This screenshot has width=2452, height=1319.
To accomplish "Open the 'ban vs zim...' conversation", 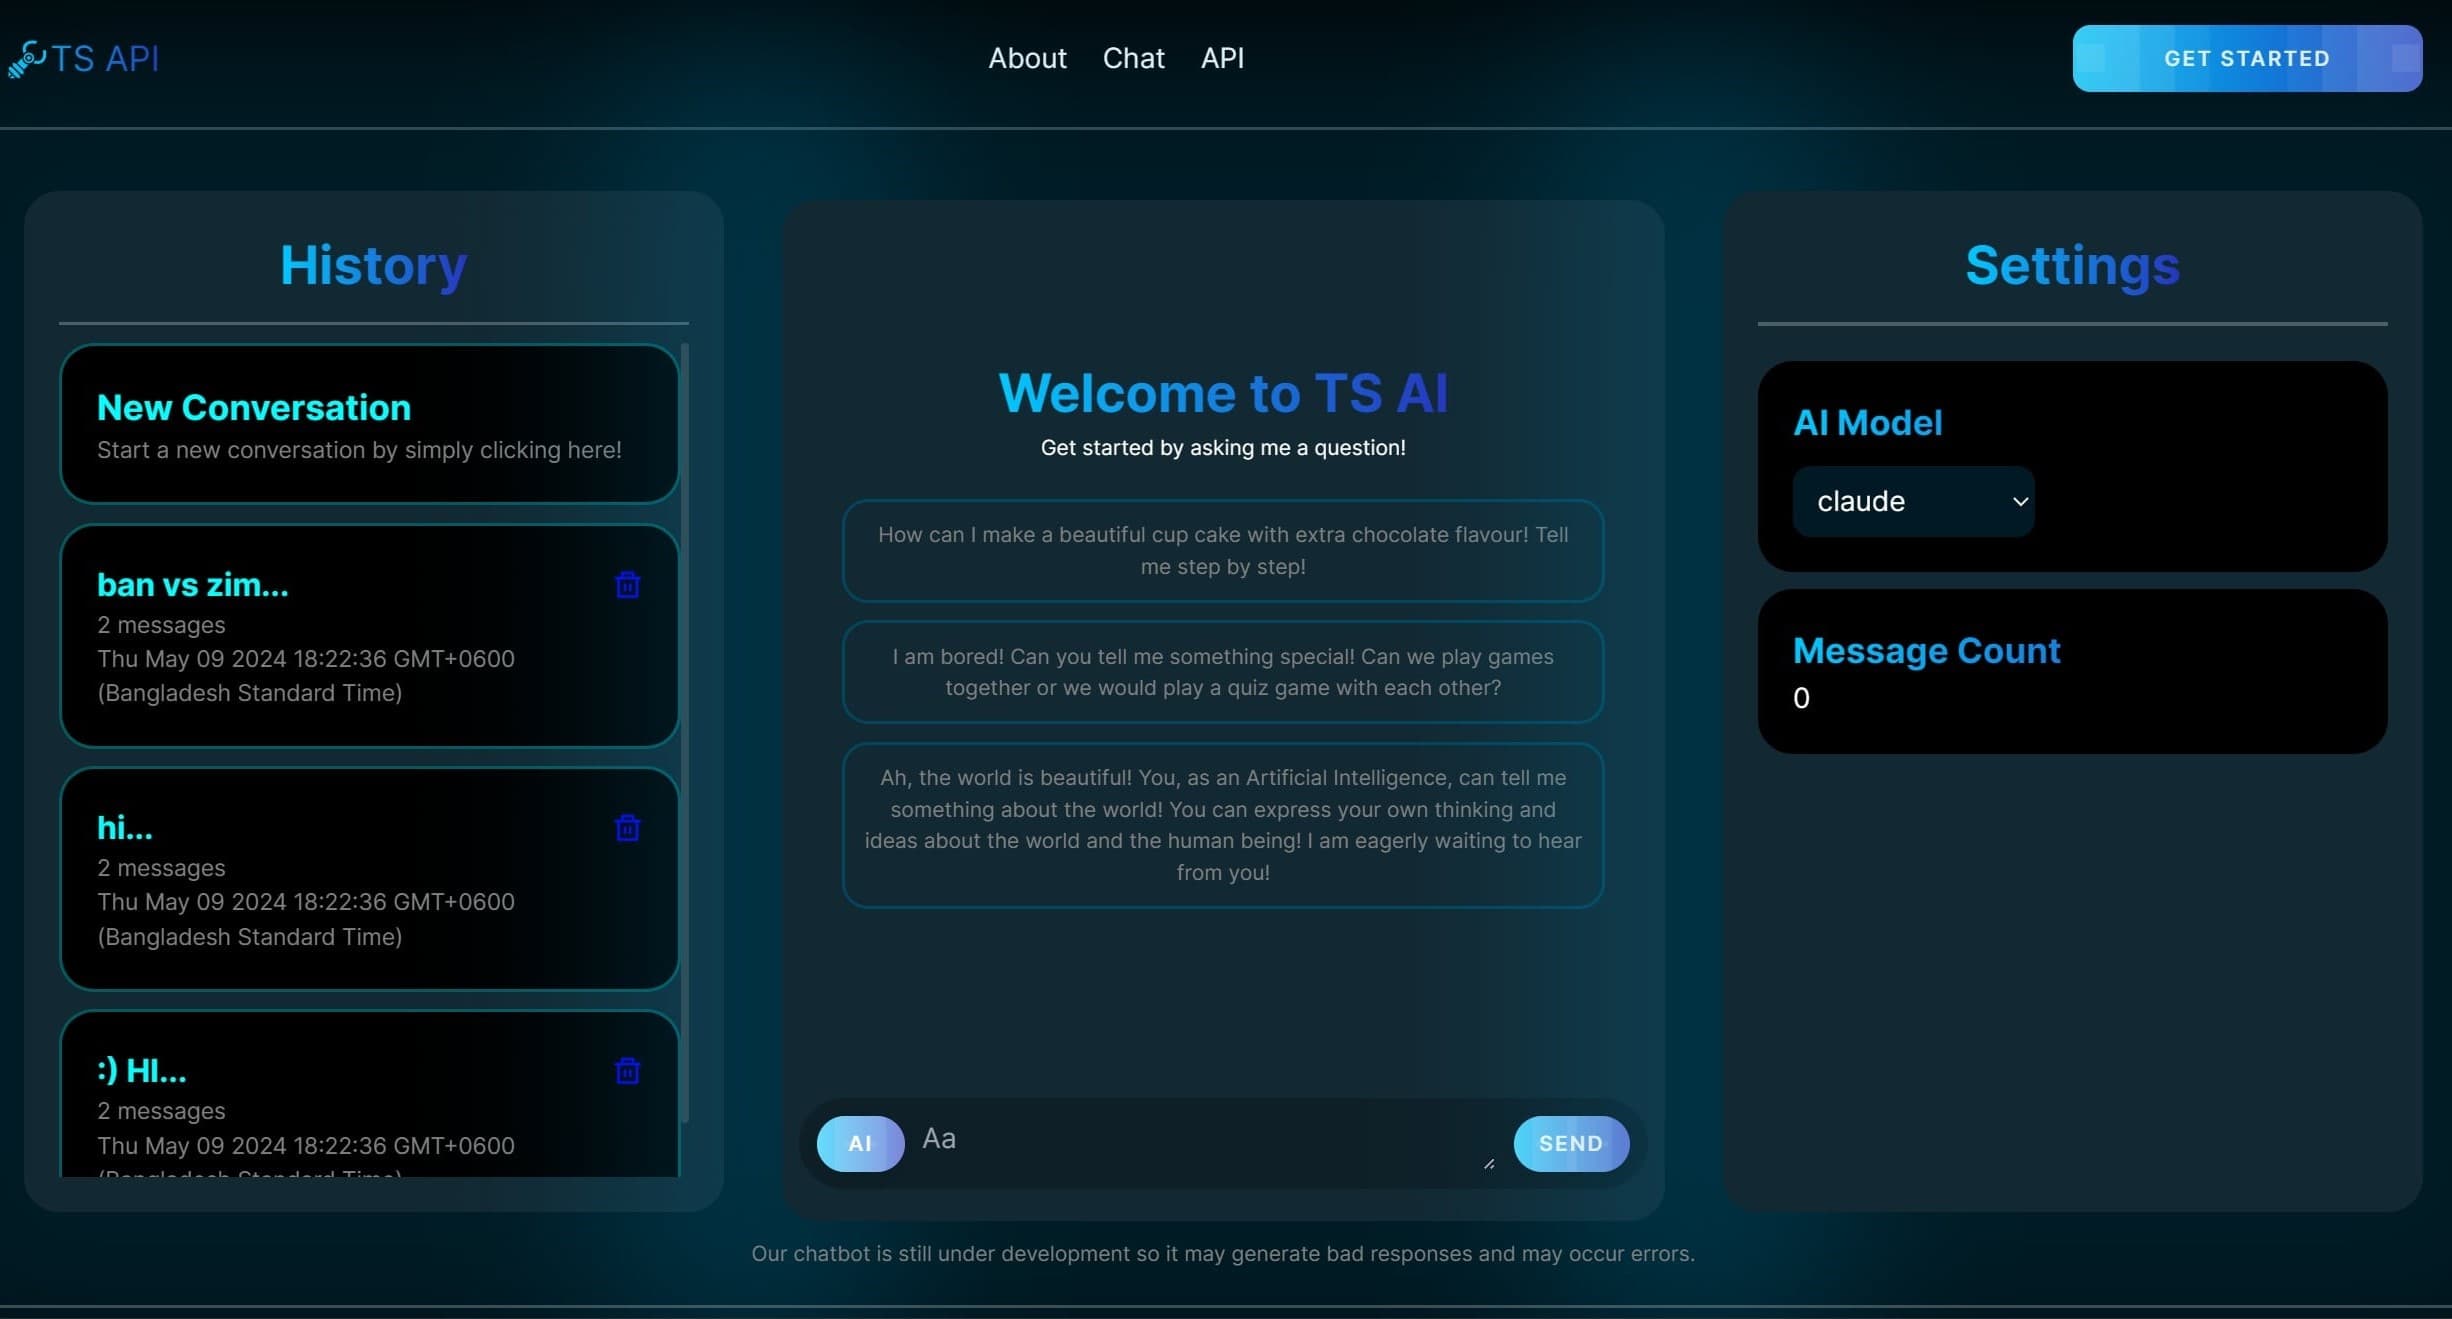I will [x=370, y=636].
